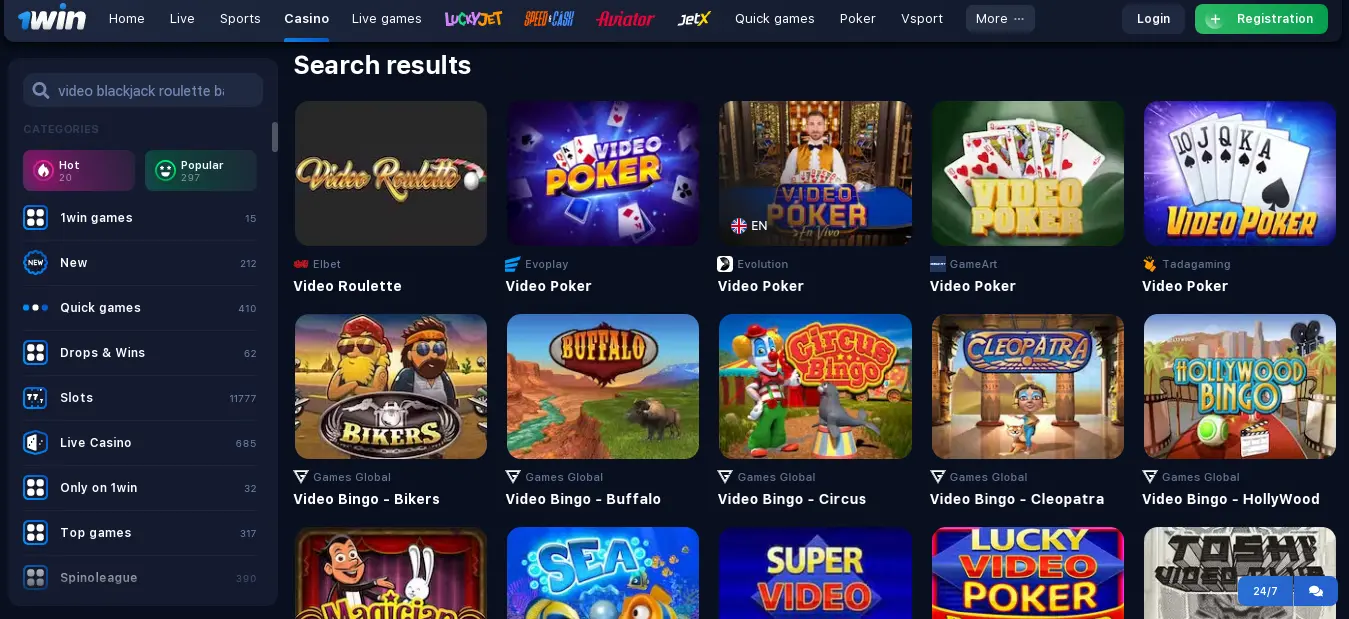The height and width of the screenshot is (619, 1349).
Task: Launch the Speed & Cash logo link
Action: (x=549, y=19)
